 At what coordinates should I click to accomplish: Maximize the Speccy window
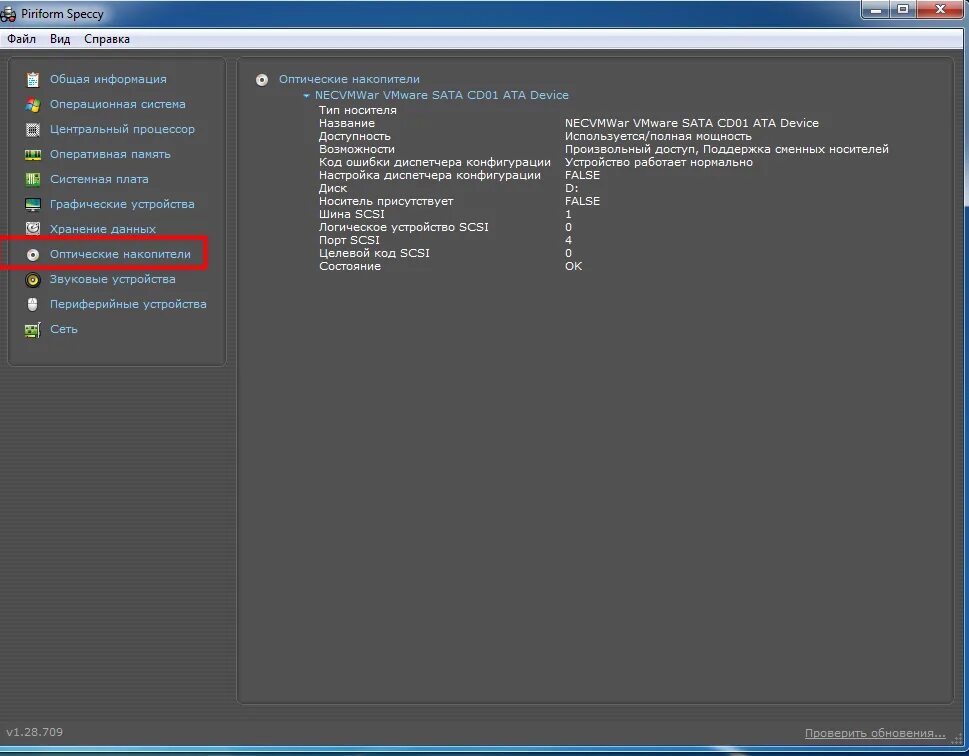[903, 9]
